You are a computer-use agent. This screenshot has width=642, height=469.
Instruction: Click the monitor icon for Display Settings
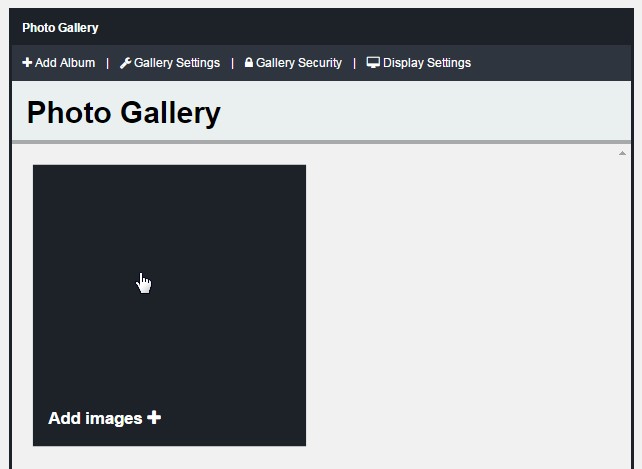click(373, 63)
